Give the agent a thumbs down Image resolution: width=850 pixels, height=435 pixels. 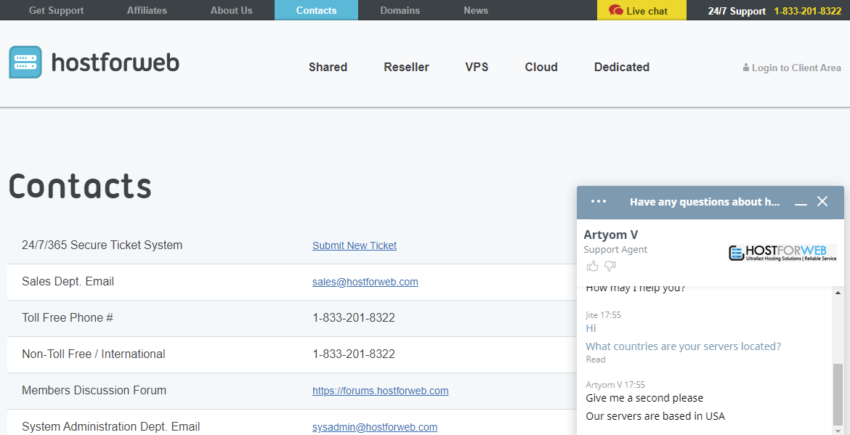[x=610, y=266]
